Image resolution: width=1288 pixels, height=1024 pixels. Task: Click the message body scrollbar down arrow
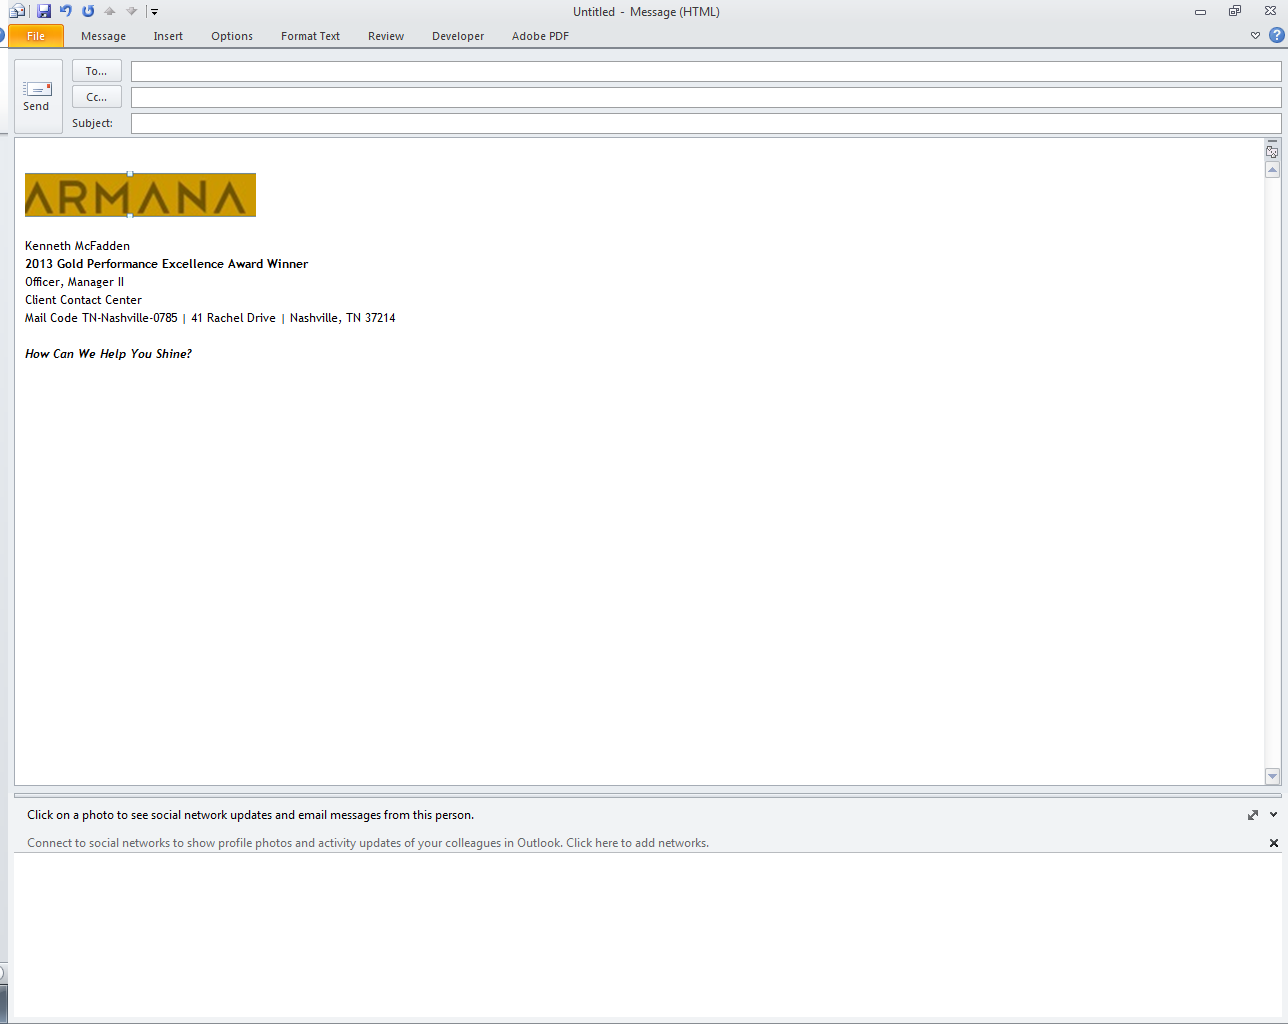click(1272, 776)
